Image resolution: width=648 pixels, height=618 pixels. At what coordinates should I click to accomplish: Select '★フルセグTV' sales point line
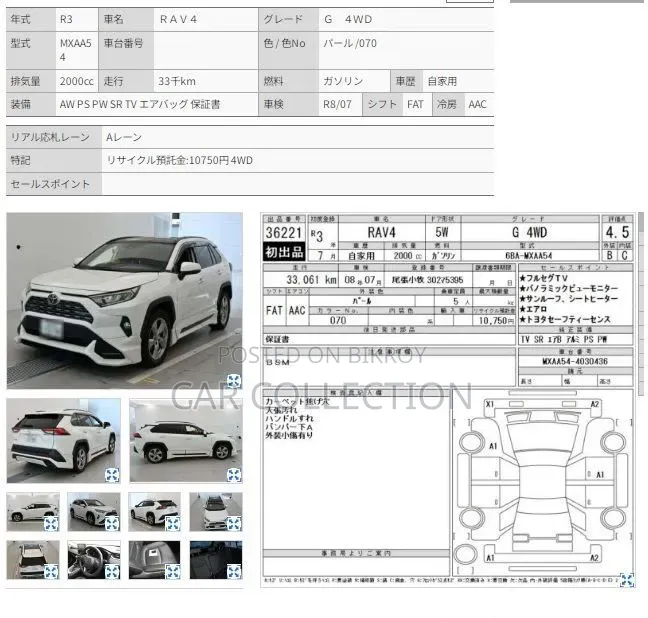[544, 278]
